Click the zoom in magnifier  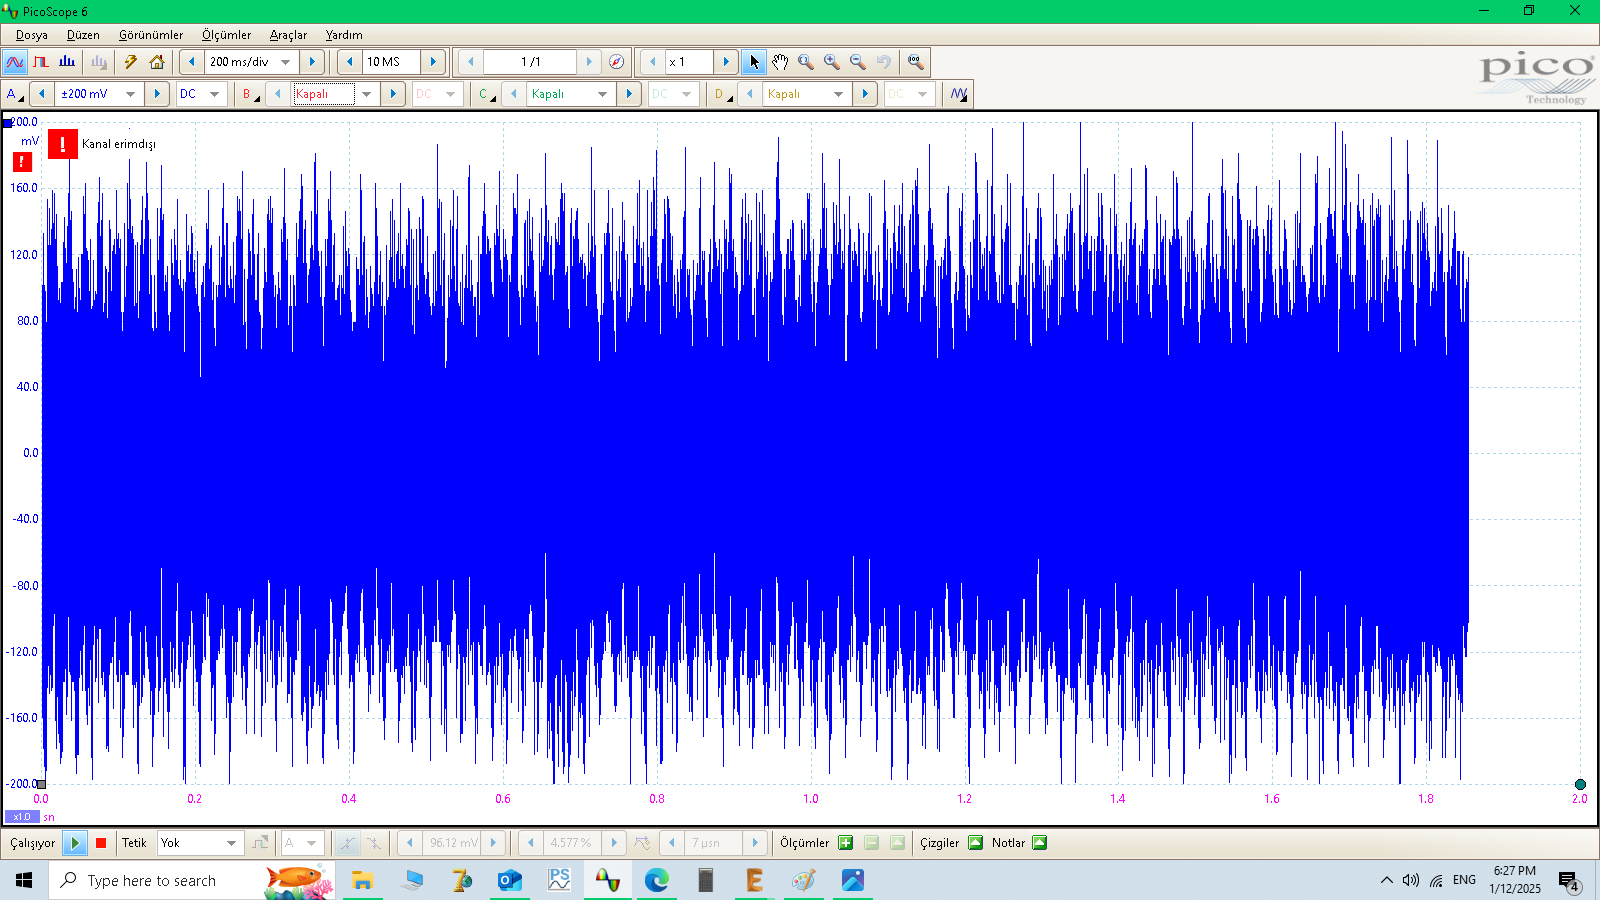pos(832,62)
